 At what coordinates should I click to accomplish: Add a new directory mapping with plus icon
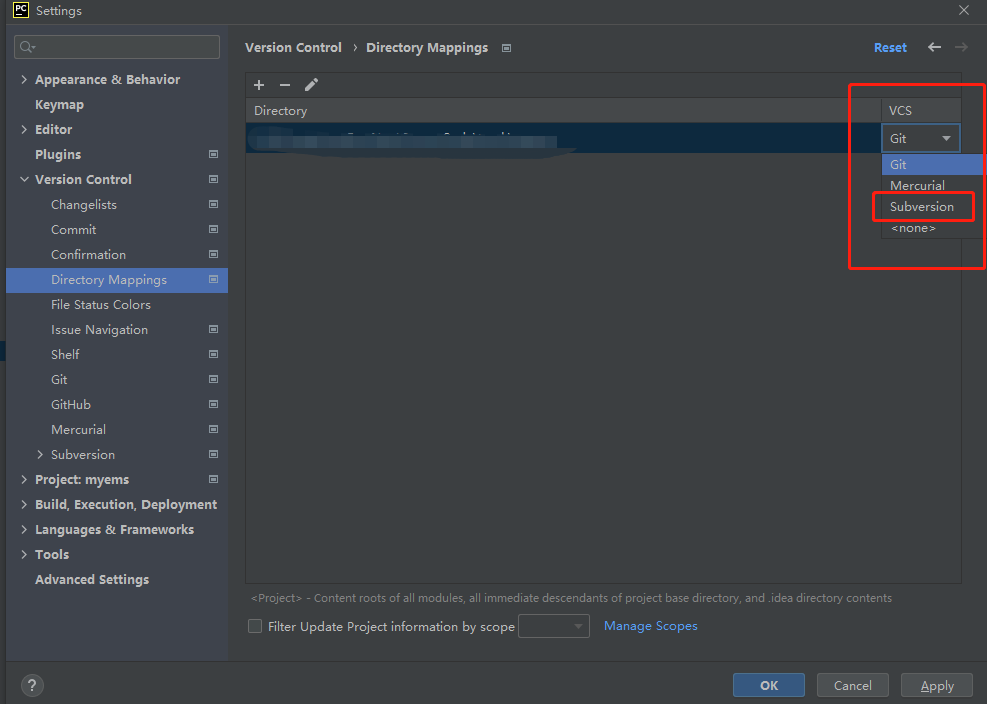tap(259, 85)
